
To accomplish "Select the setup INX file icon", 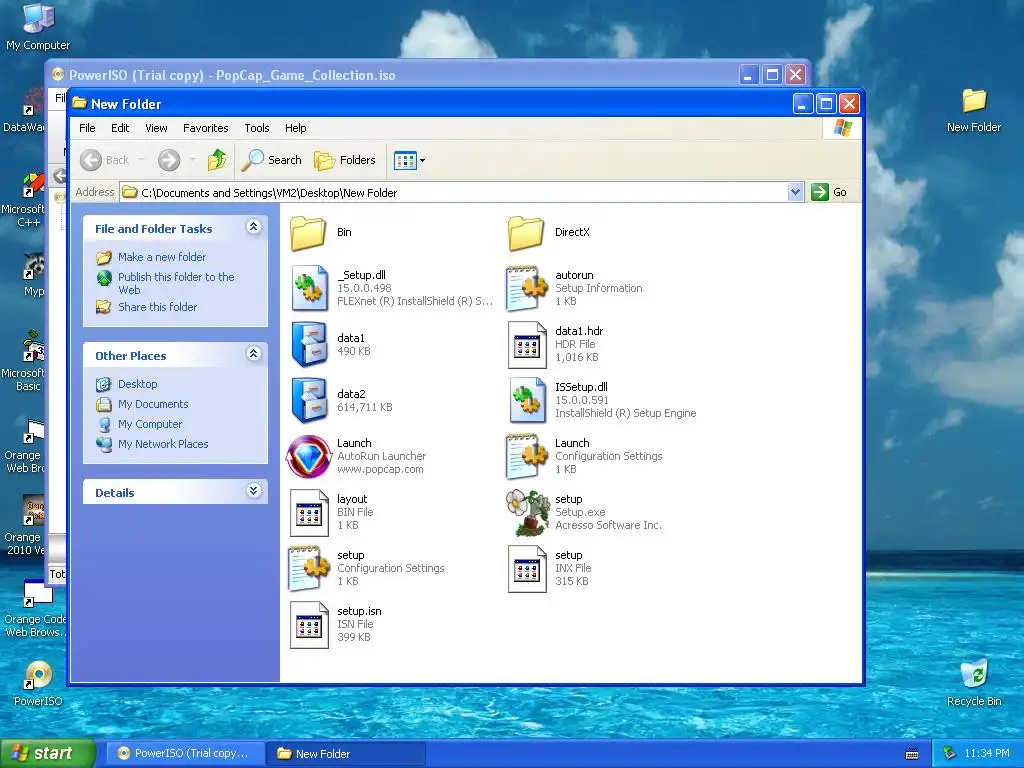I will 526,569.
